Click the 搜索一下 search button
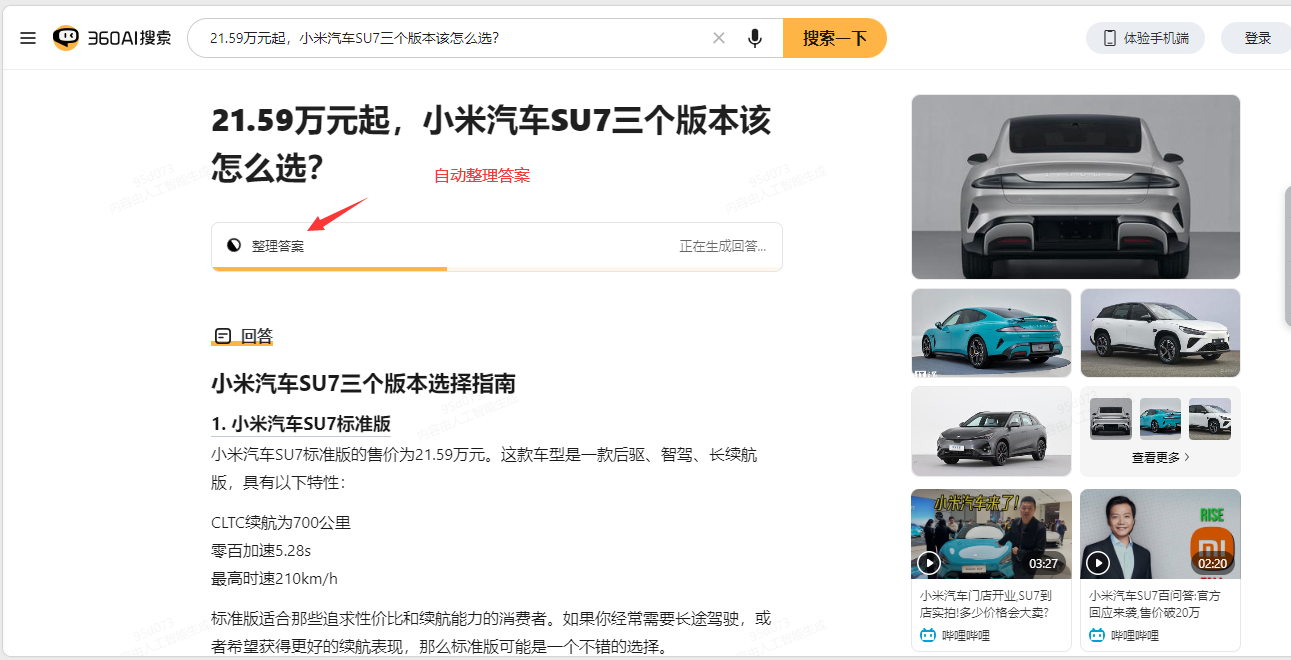1291x660 pixels. (x=834, y=38)
